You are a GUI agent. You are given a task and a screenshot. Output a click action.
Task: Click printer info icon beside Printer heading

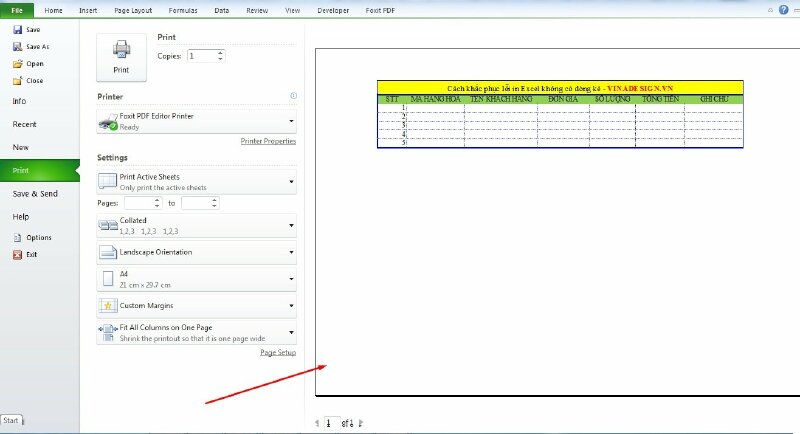293,96
